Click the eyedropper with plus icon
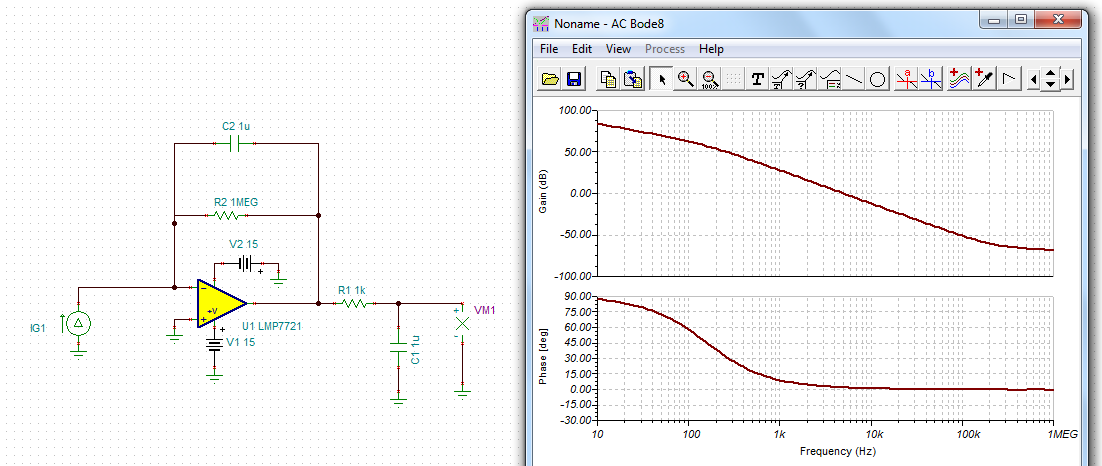Viewport: 1102px width, 466px height. coord(985,79)
